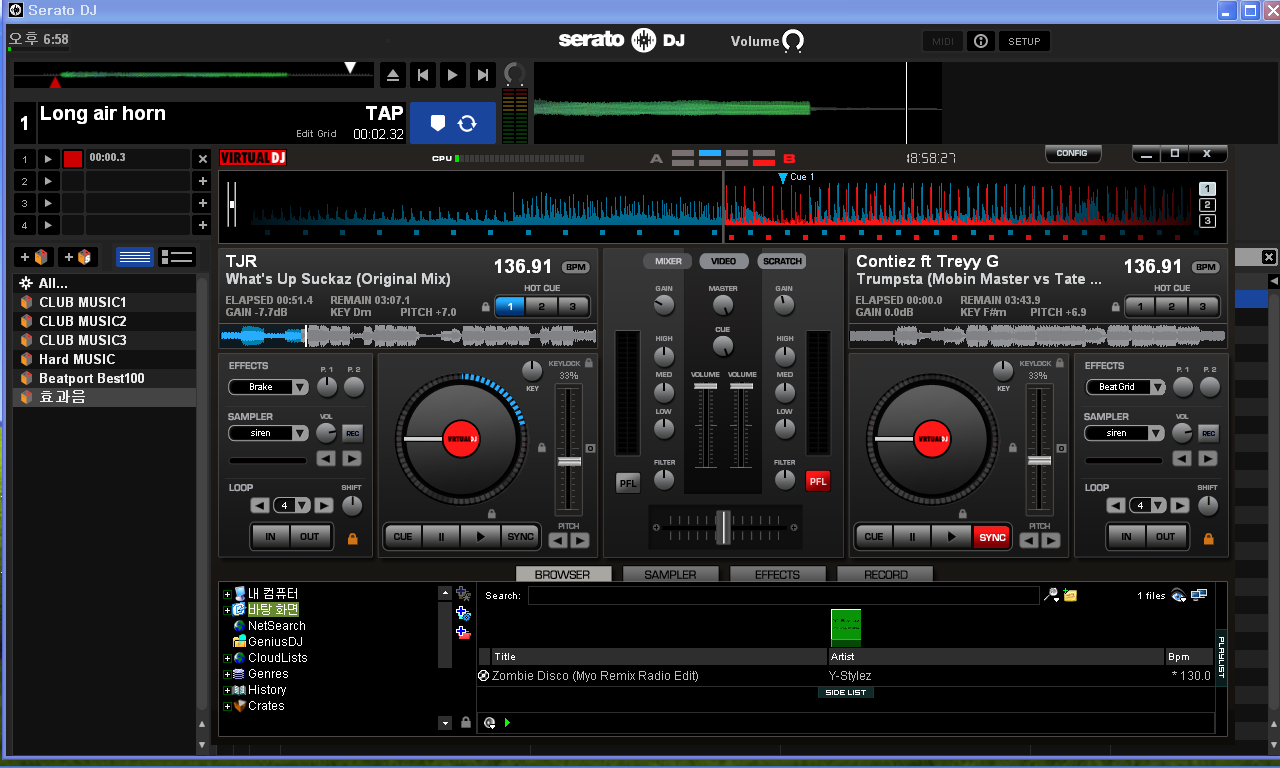Select waveform zoom level 2

1207,205
